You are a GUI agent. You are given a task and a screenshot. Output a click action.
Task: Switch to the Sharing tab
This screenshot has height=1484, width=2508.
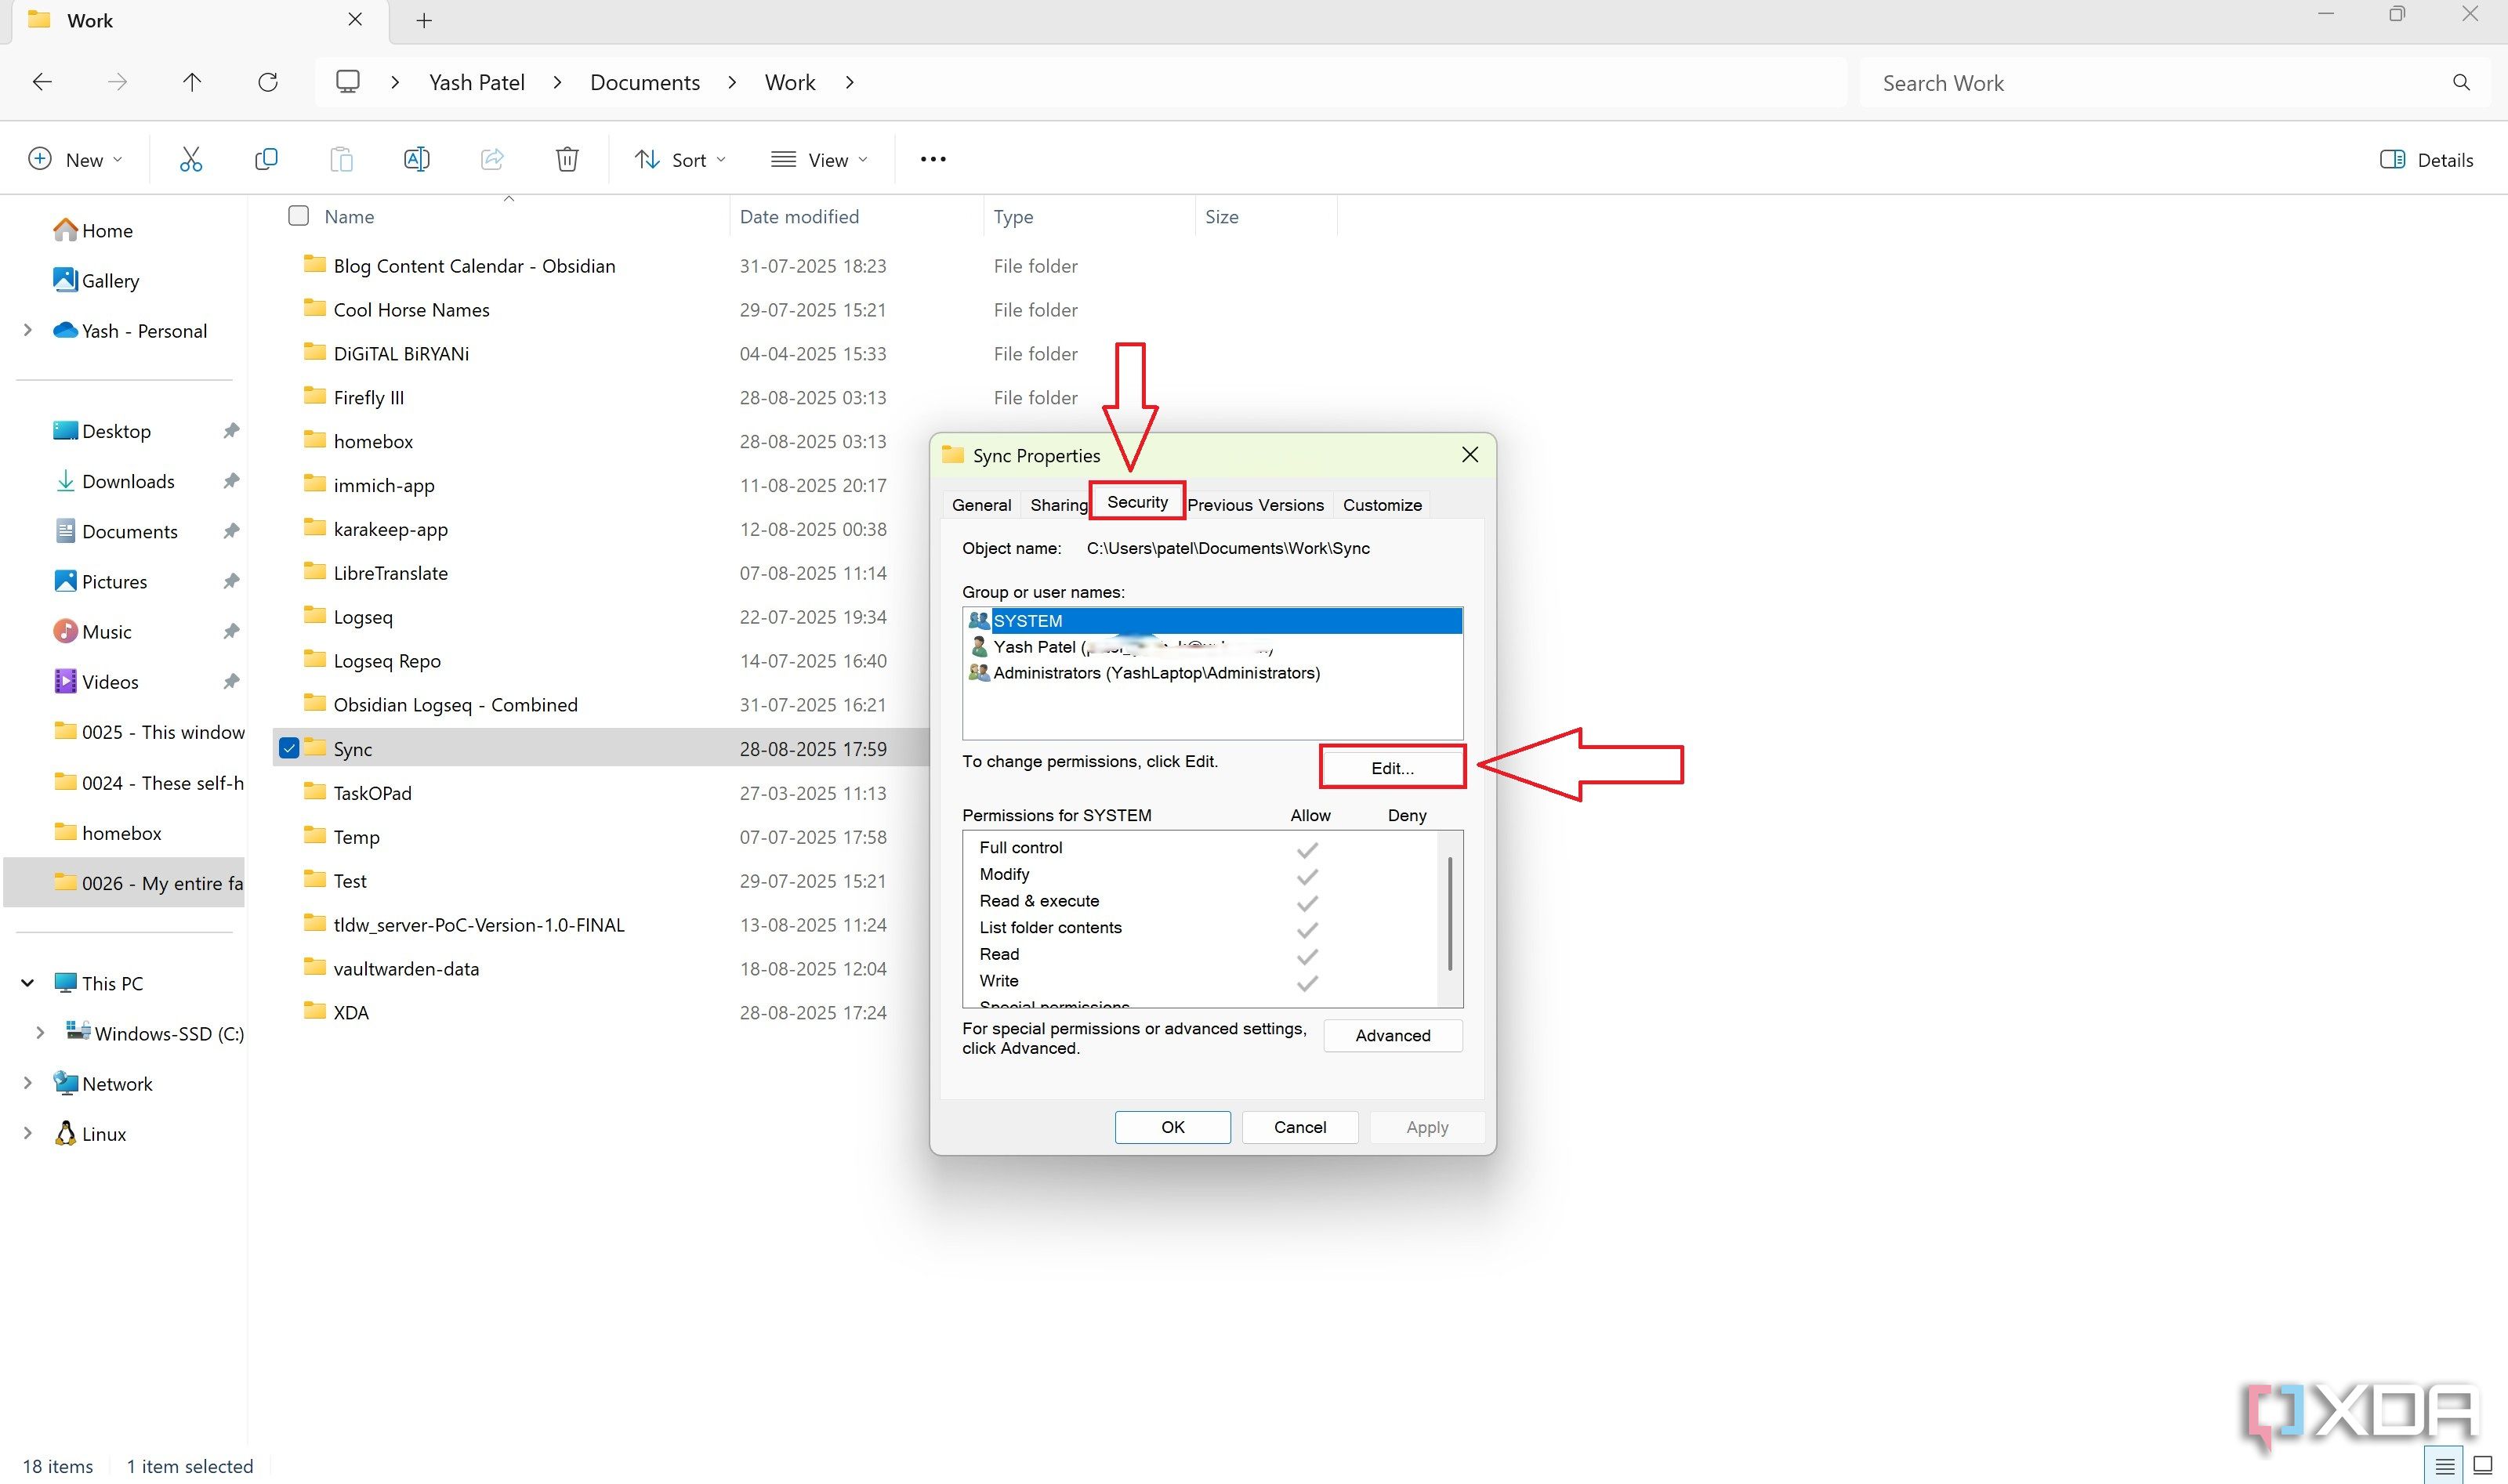pyautogui.click(x=1059, y=504)
